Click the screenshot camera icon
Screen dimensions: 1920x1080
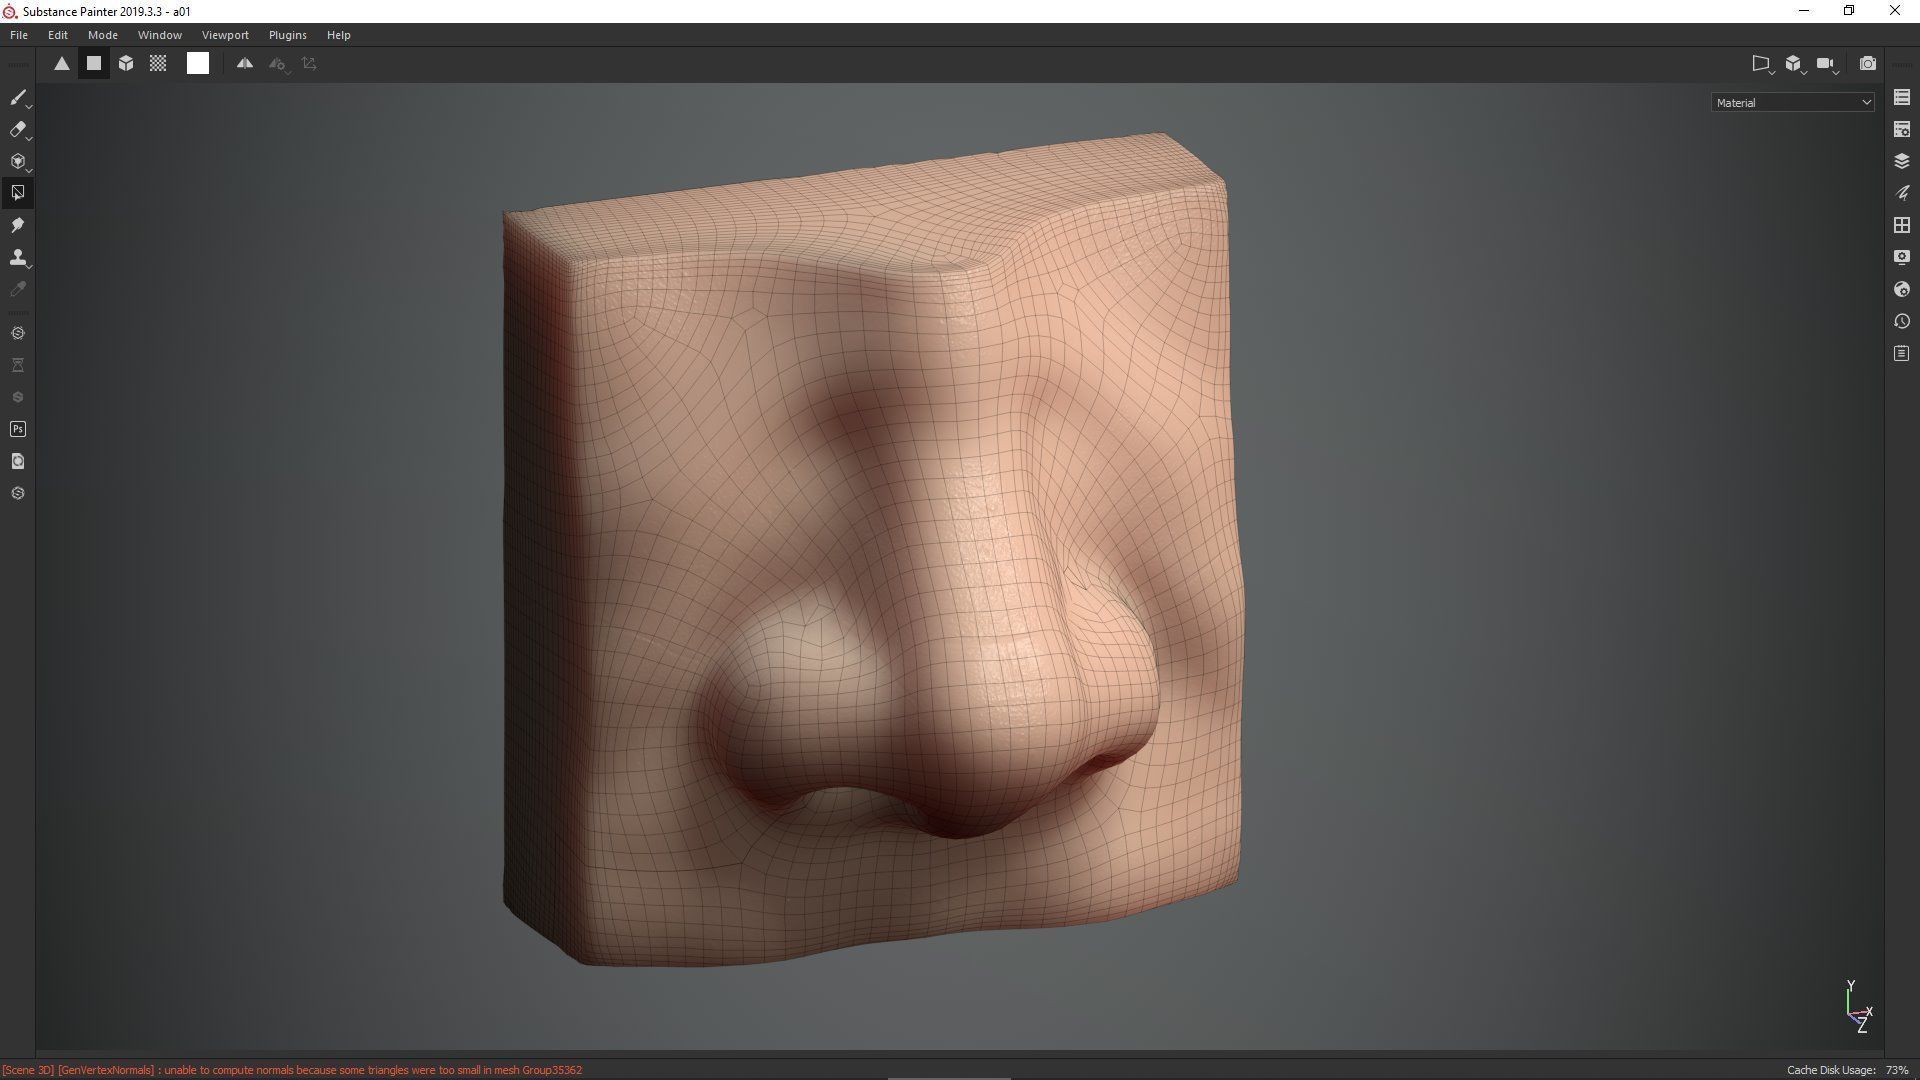click(x=1867, y=63)
